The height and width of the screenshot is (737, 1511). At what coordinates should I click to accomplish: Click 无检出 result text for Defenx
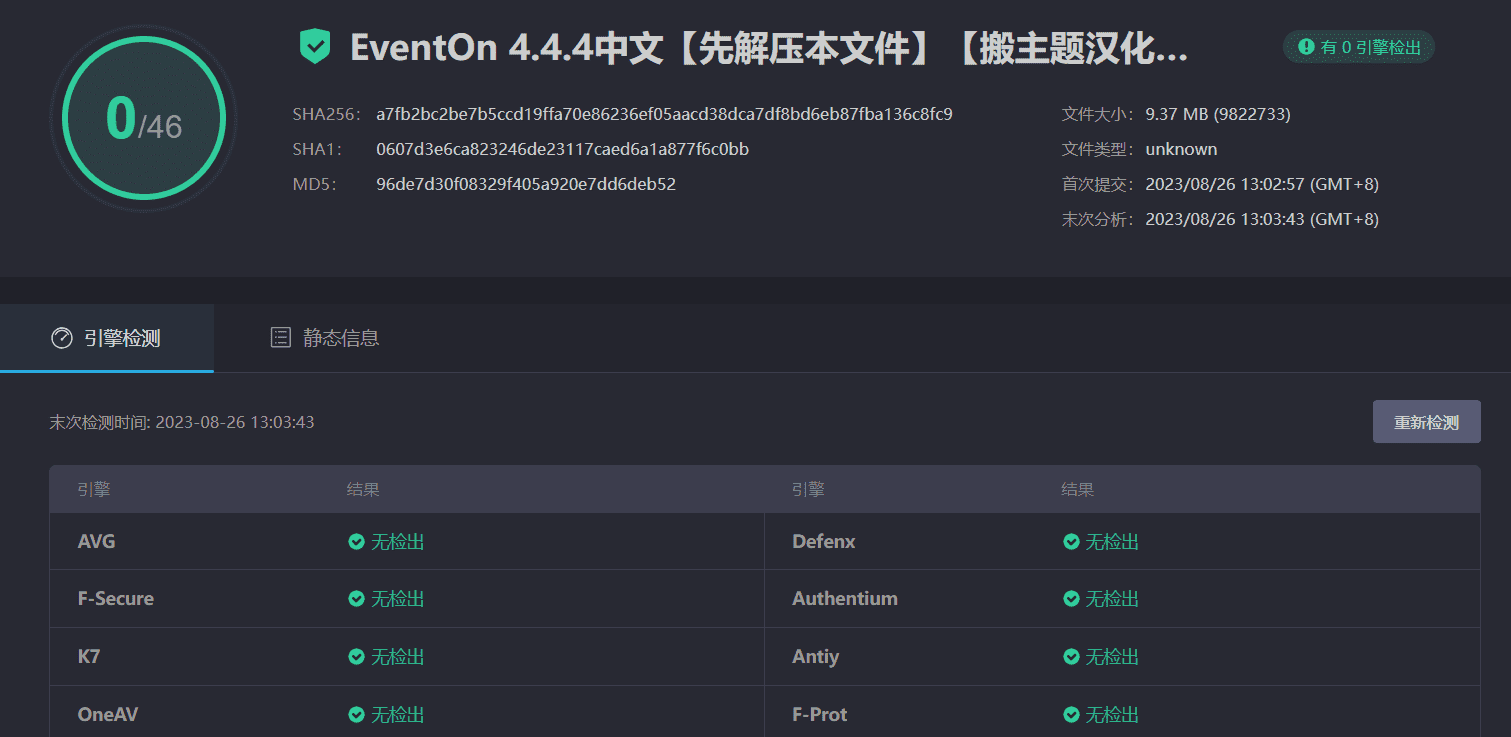(x=1113, y=542)
